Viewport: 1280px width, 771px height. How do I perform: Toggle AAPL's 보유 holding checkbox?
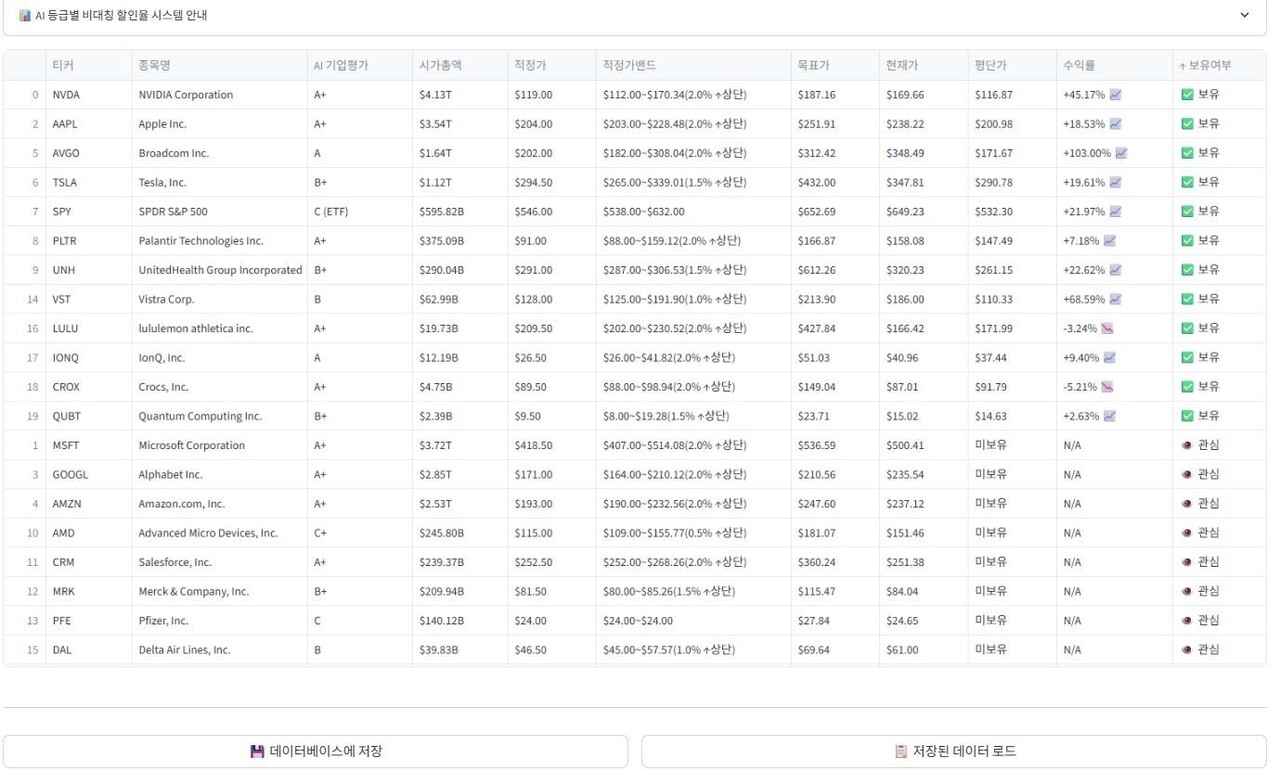point(1186,123)
